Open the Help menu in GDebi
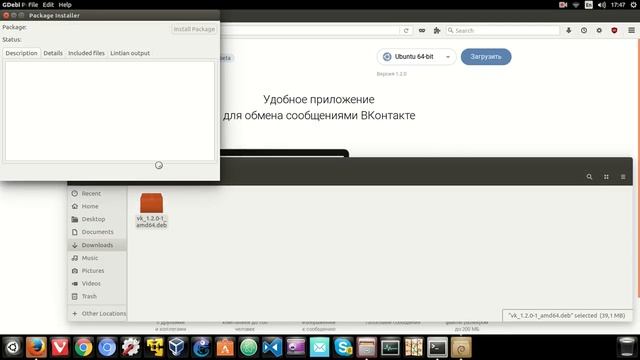 65,5
